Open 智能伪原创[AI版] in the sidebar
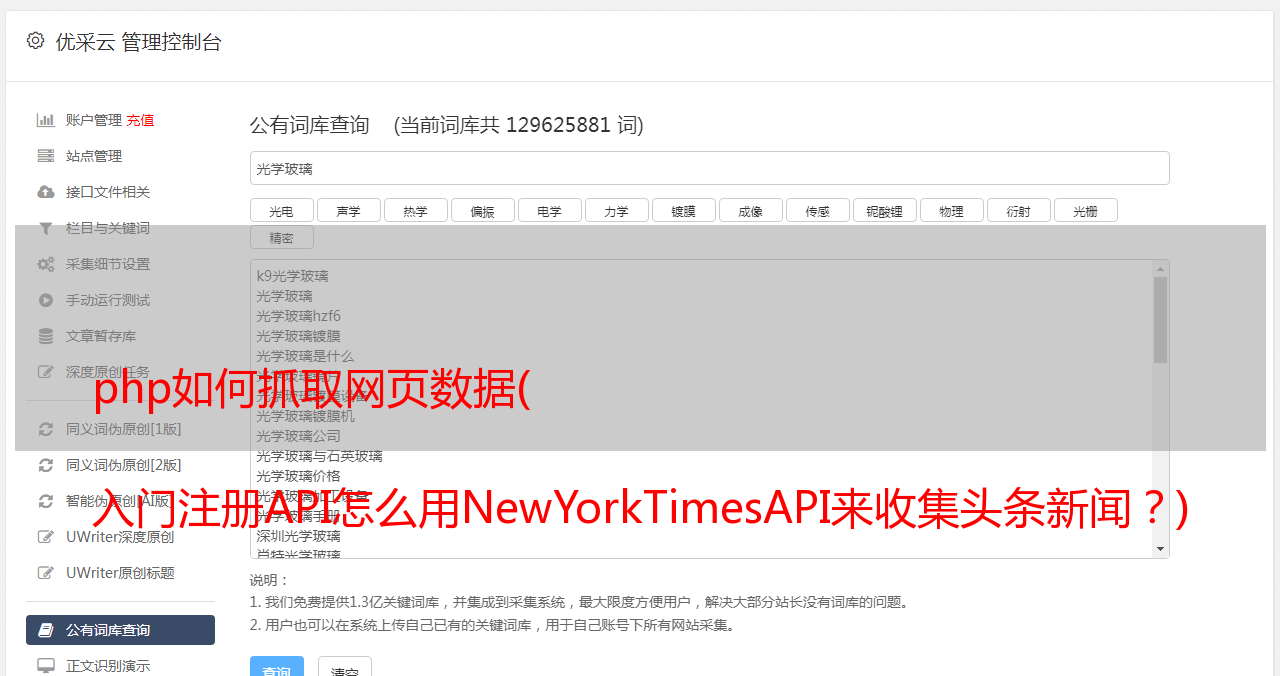The width and height of the screenshot is (1280, 676). tap(120, 501)
